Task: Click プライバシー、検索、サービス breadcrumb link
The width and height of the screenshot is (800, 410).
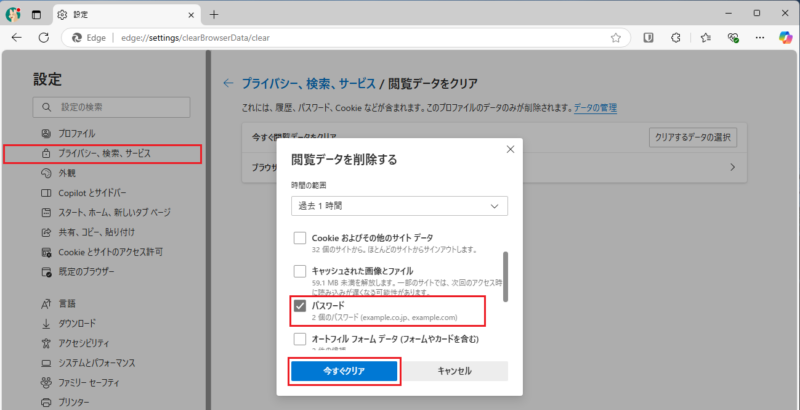Action: [308, 83]
